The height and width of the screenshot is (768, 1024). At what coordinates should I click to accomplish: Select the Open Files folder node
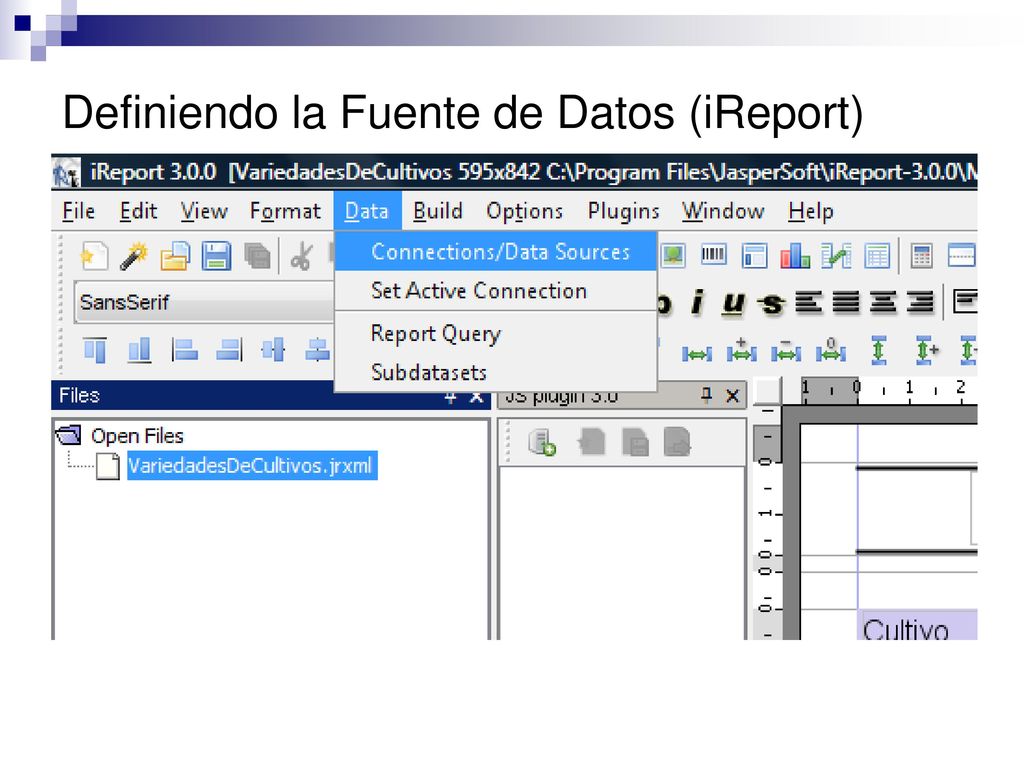click(x=137, y=436)
